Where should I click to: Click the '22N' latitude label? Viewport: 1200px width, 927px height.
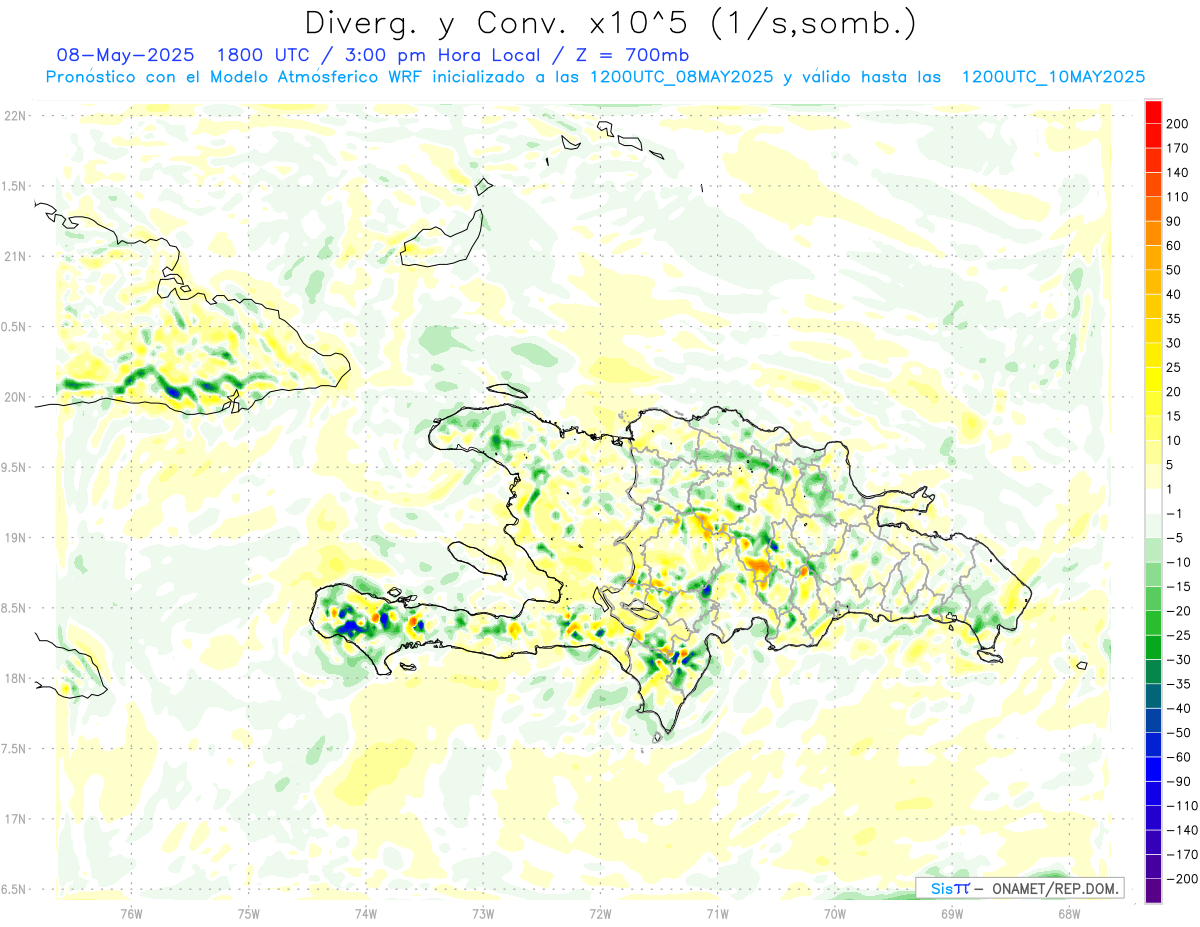15,116
